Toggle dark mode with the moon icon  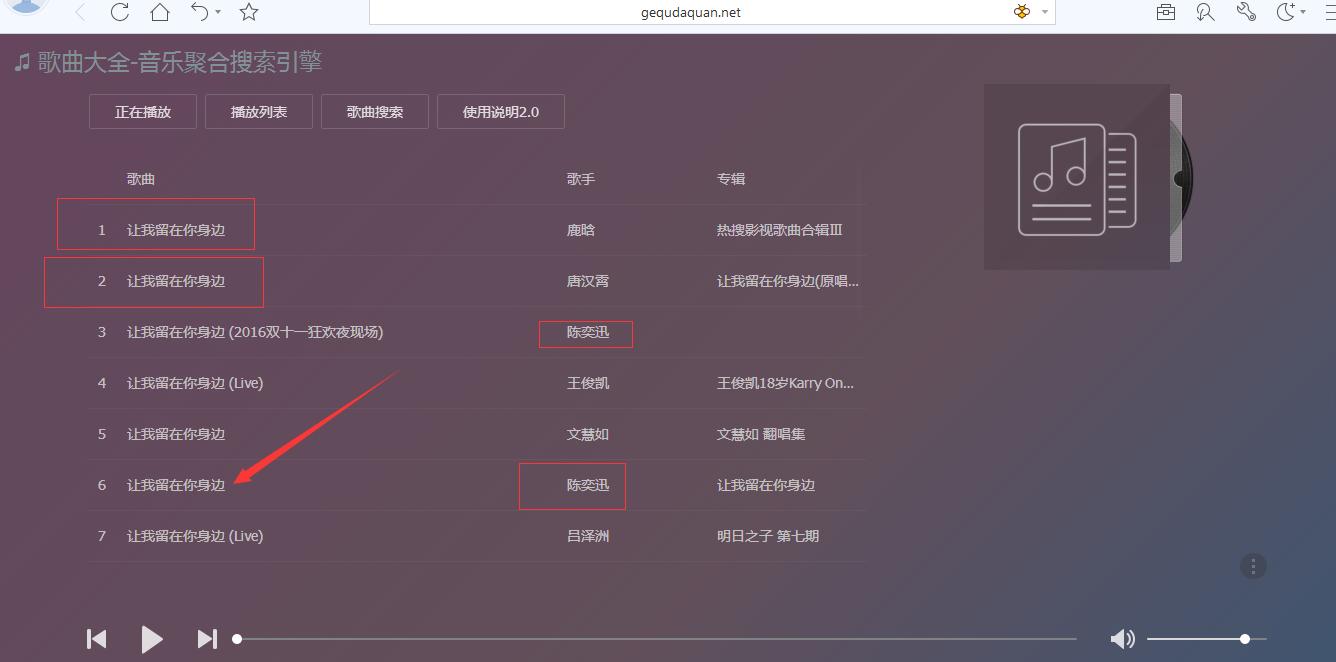click(1285, 13)
